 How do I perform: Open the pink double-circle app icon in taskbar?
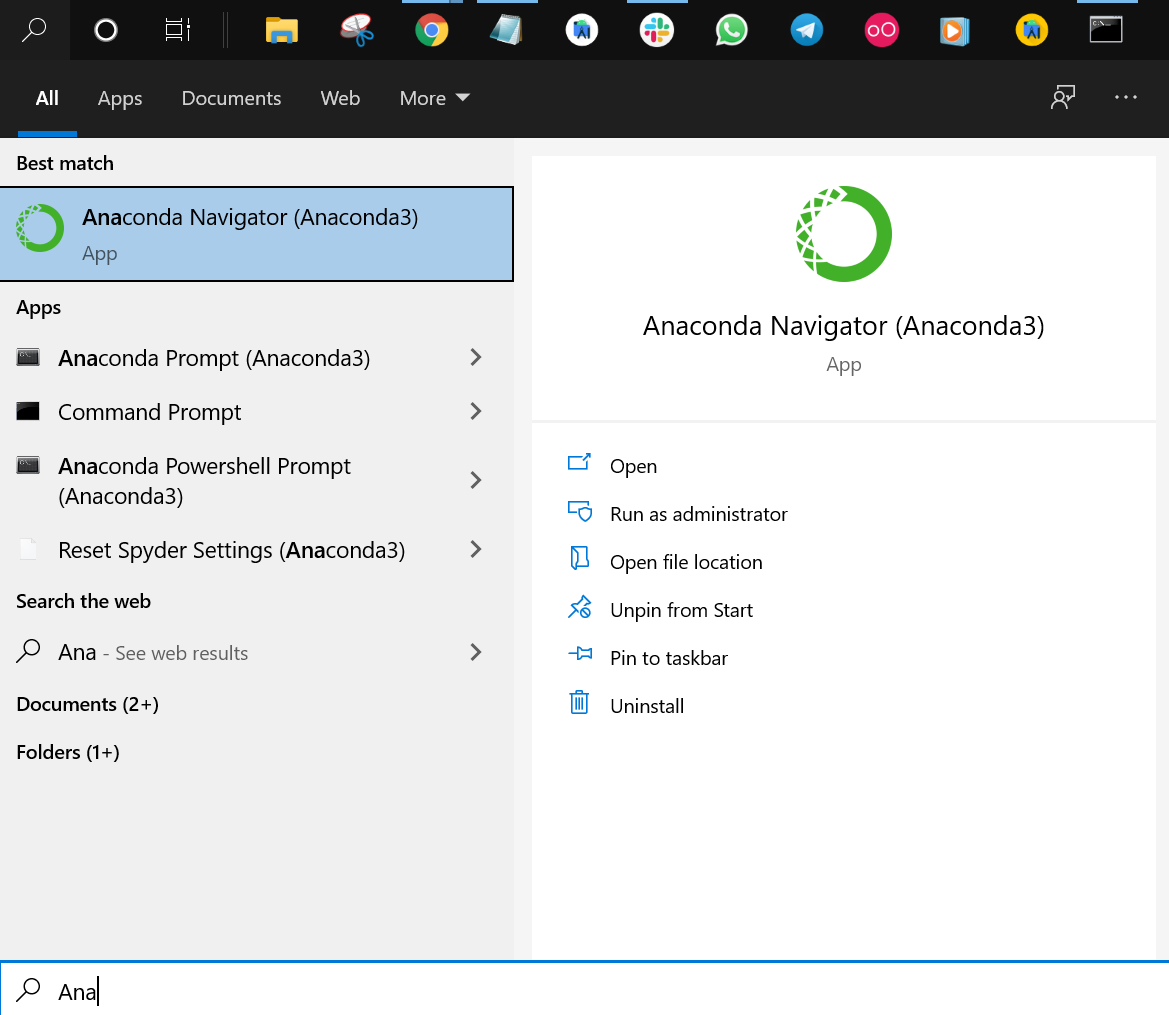(x=881, y=31)
